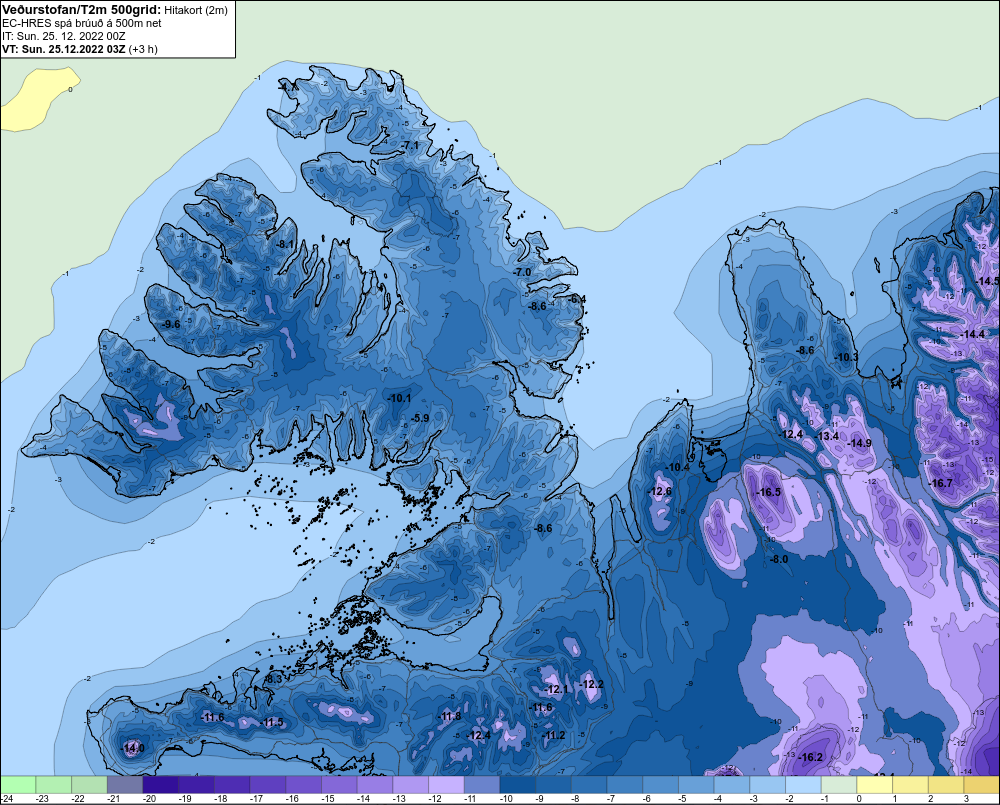Click the -5.9 temperature value
Image resolution: width=1000 pixels, height=805 pixels.
pyautogui.click(x=420, y=418)
